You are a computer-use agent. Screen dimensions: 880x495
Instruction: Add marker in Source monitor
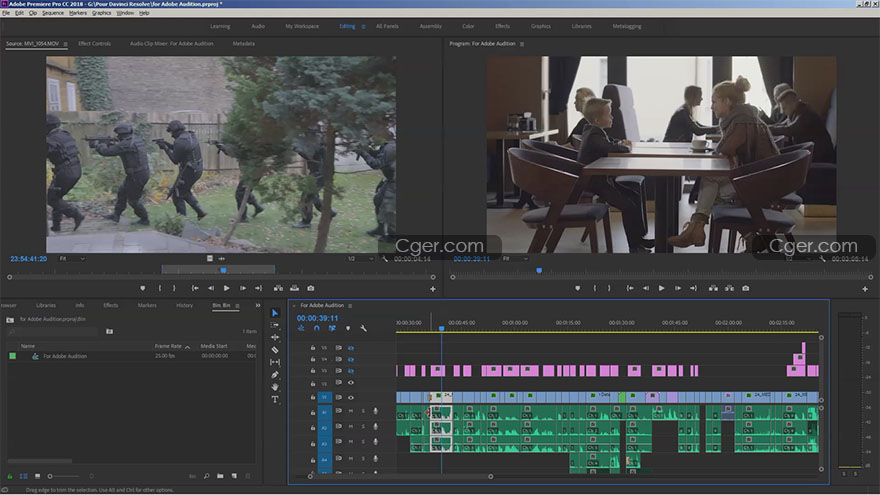143,288
